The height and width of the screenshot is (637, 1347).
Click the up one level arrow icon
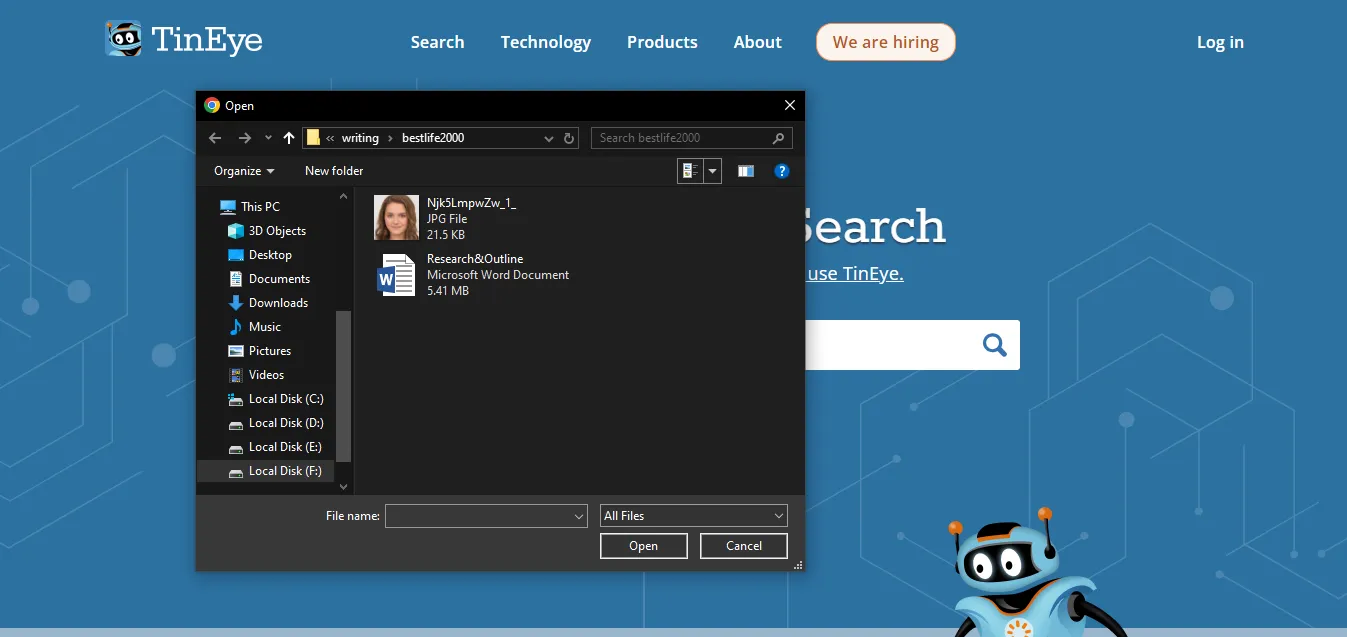pos(288,137)
